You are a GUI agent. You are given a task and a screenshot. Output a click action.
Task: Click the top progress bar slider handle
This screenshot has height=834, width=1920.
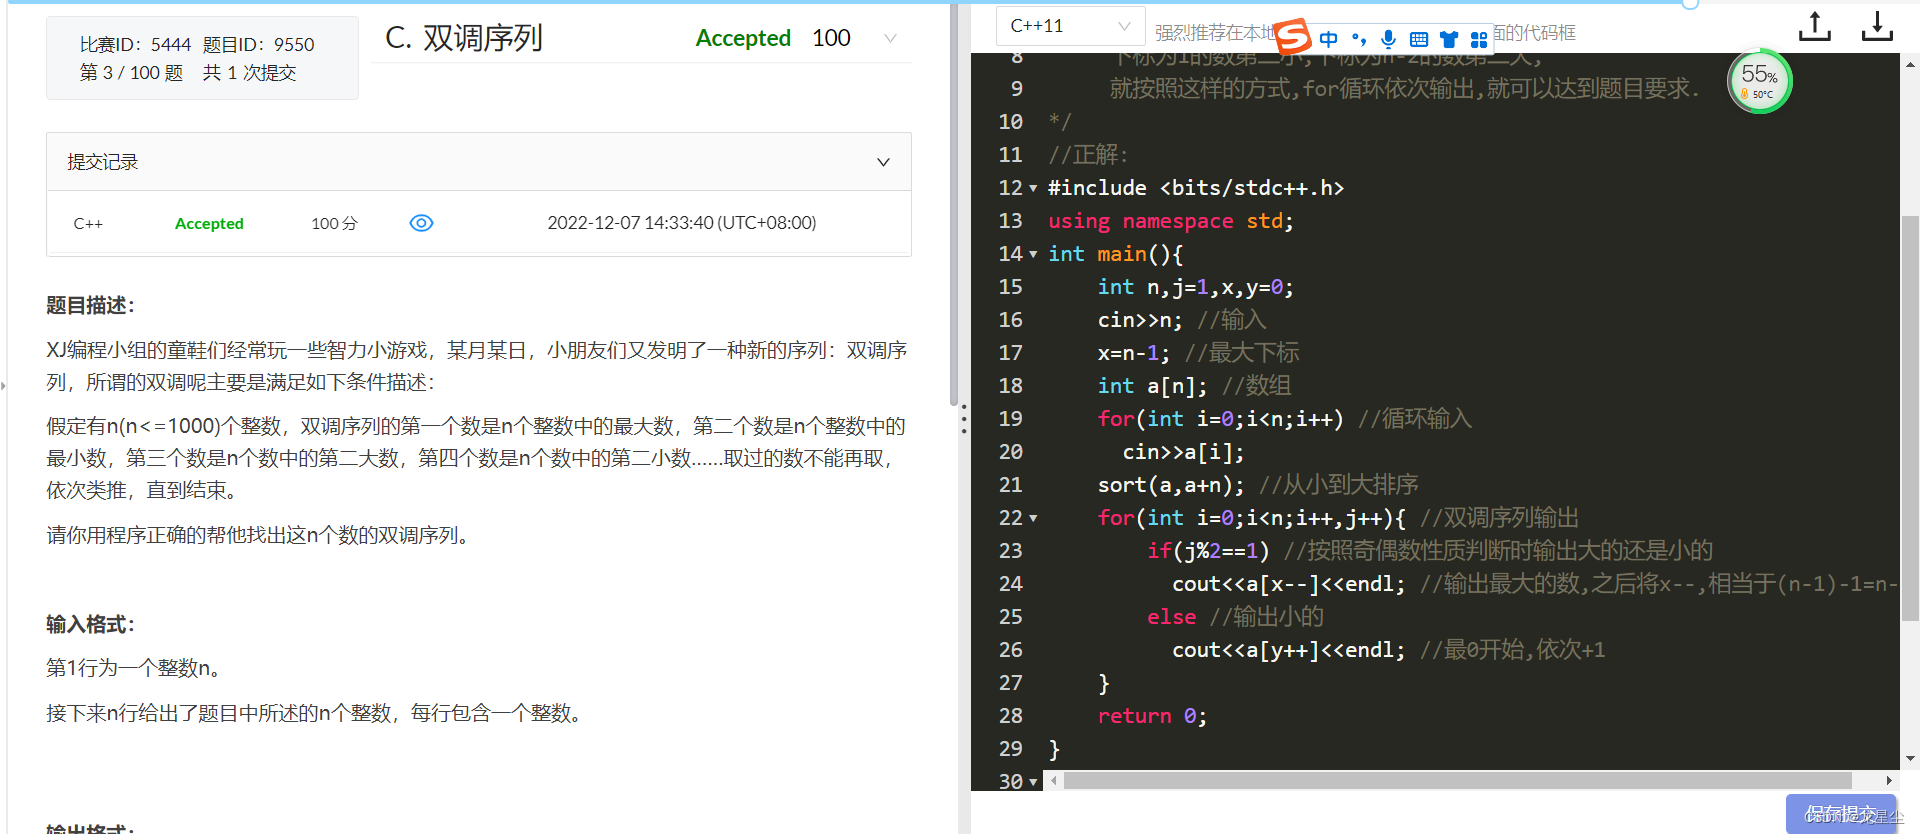coord(1690,3)
